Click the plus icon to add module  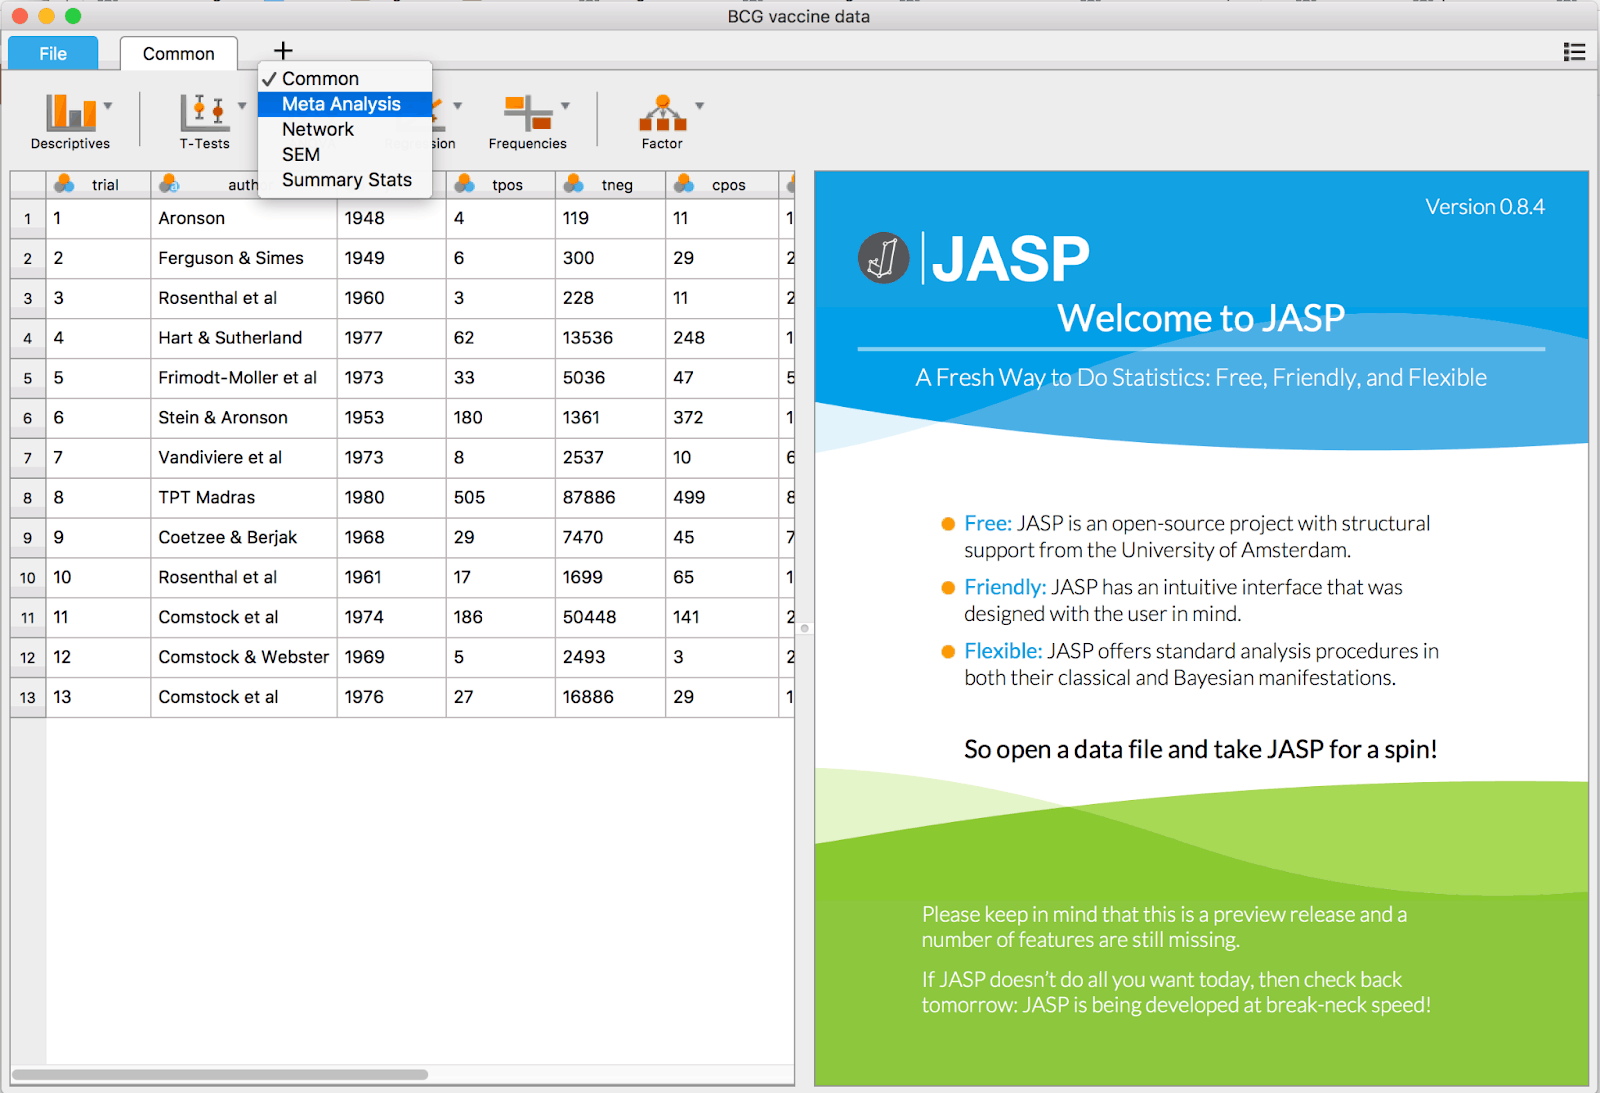pos(283,51)
